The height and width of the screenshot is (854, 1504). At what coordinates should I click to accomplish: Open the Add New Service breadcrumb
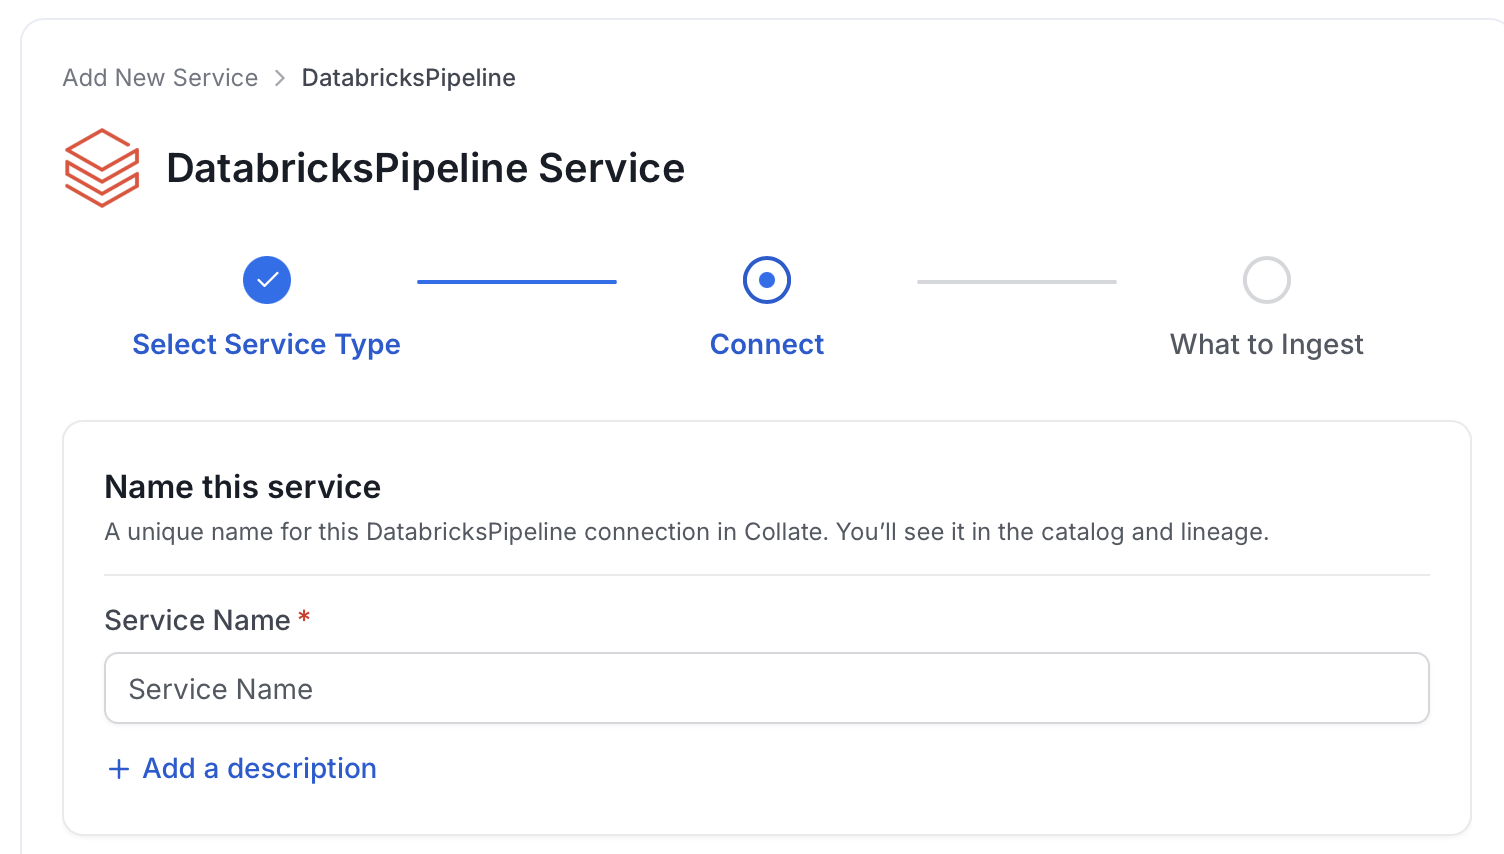click(x=160, y=78)
